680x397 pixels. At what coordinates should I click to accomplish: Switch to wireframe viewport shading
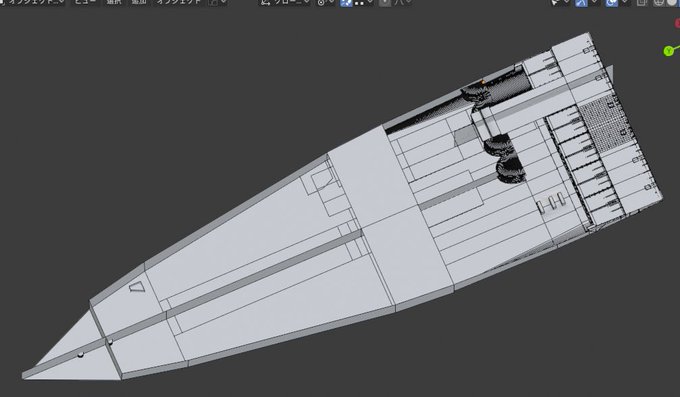point(659,2)
